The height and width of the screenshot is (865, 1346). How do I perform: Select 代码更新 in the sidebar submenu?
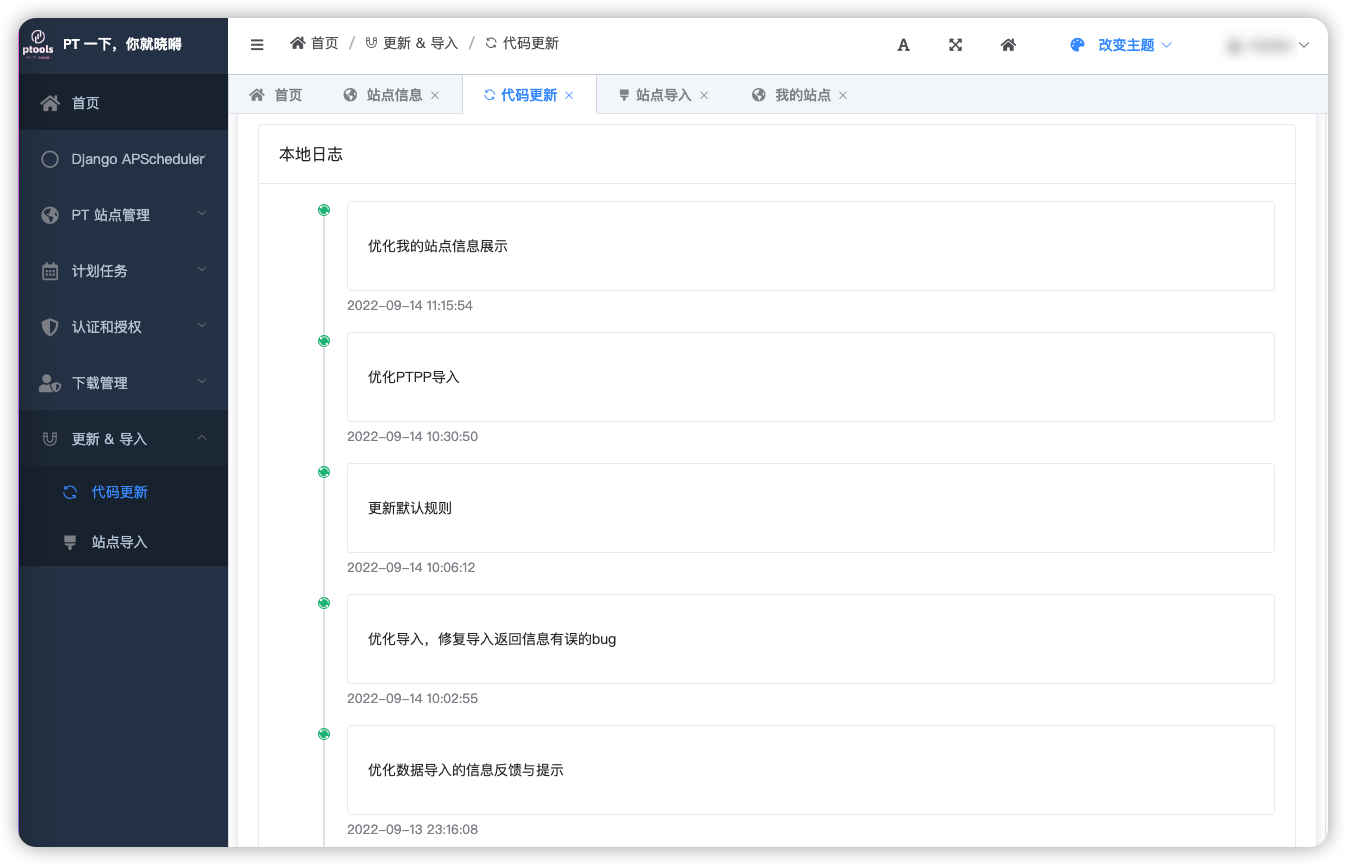coord(123,492)
